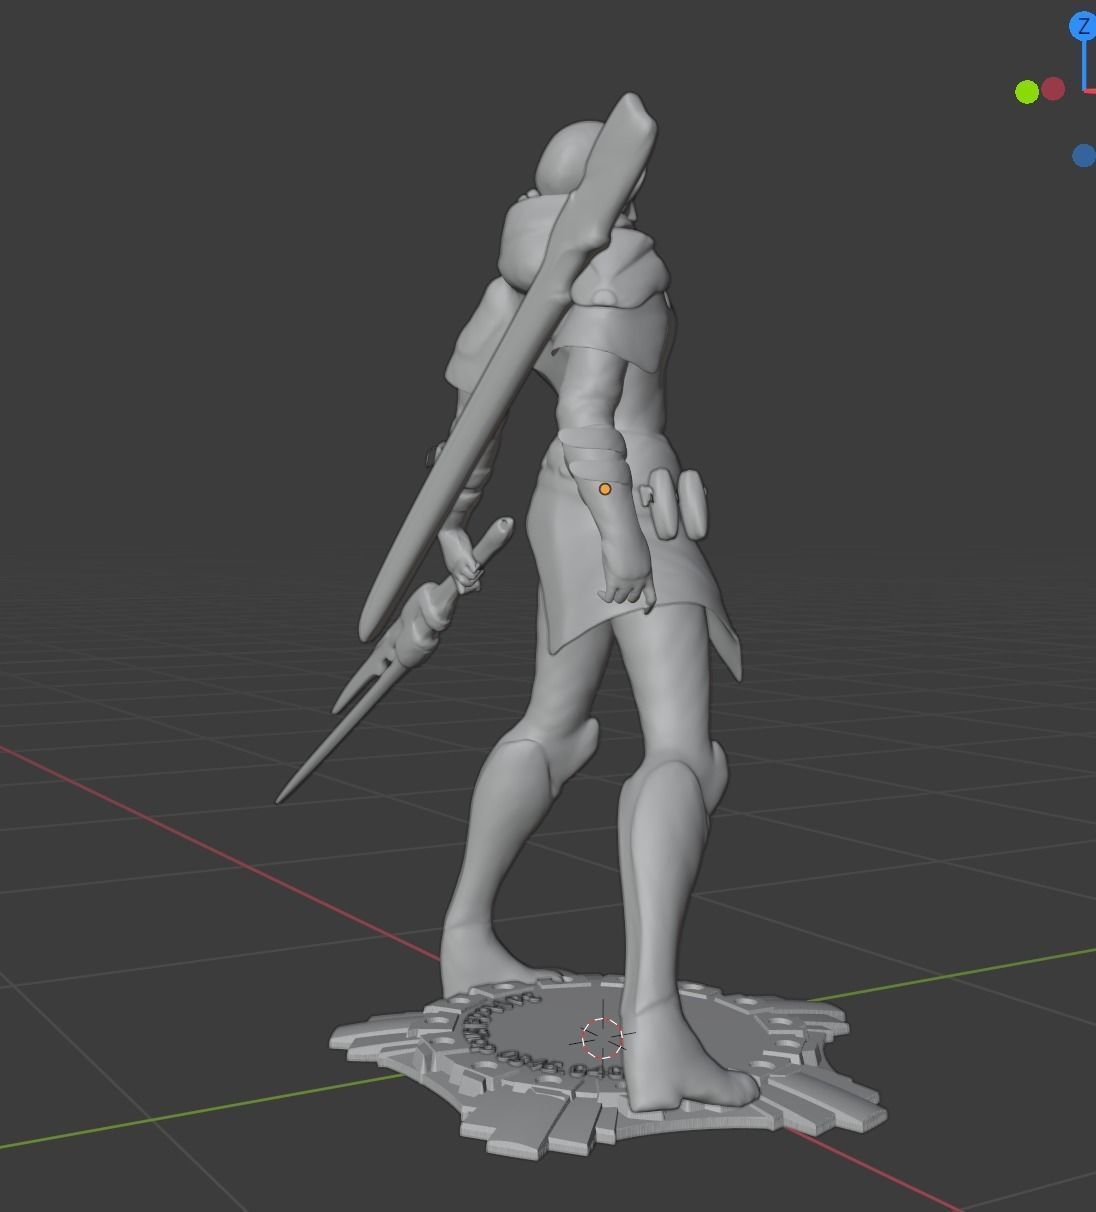This screenshot has width=1096, height=1212.
Task: Click the blue Z axis gizmo handle
Action: (x=1083, y=27)
